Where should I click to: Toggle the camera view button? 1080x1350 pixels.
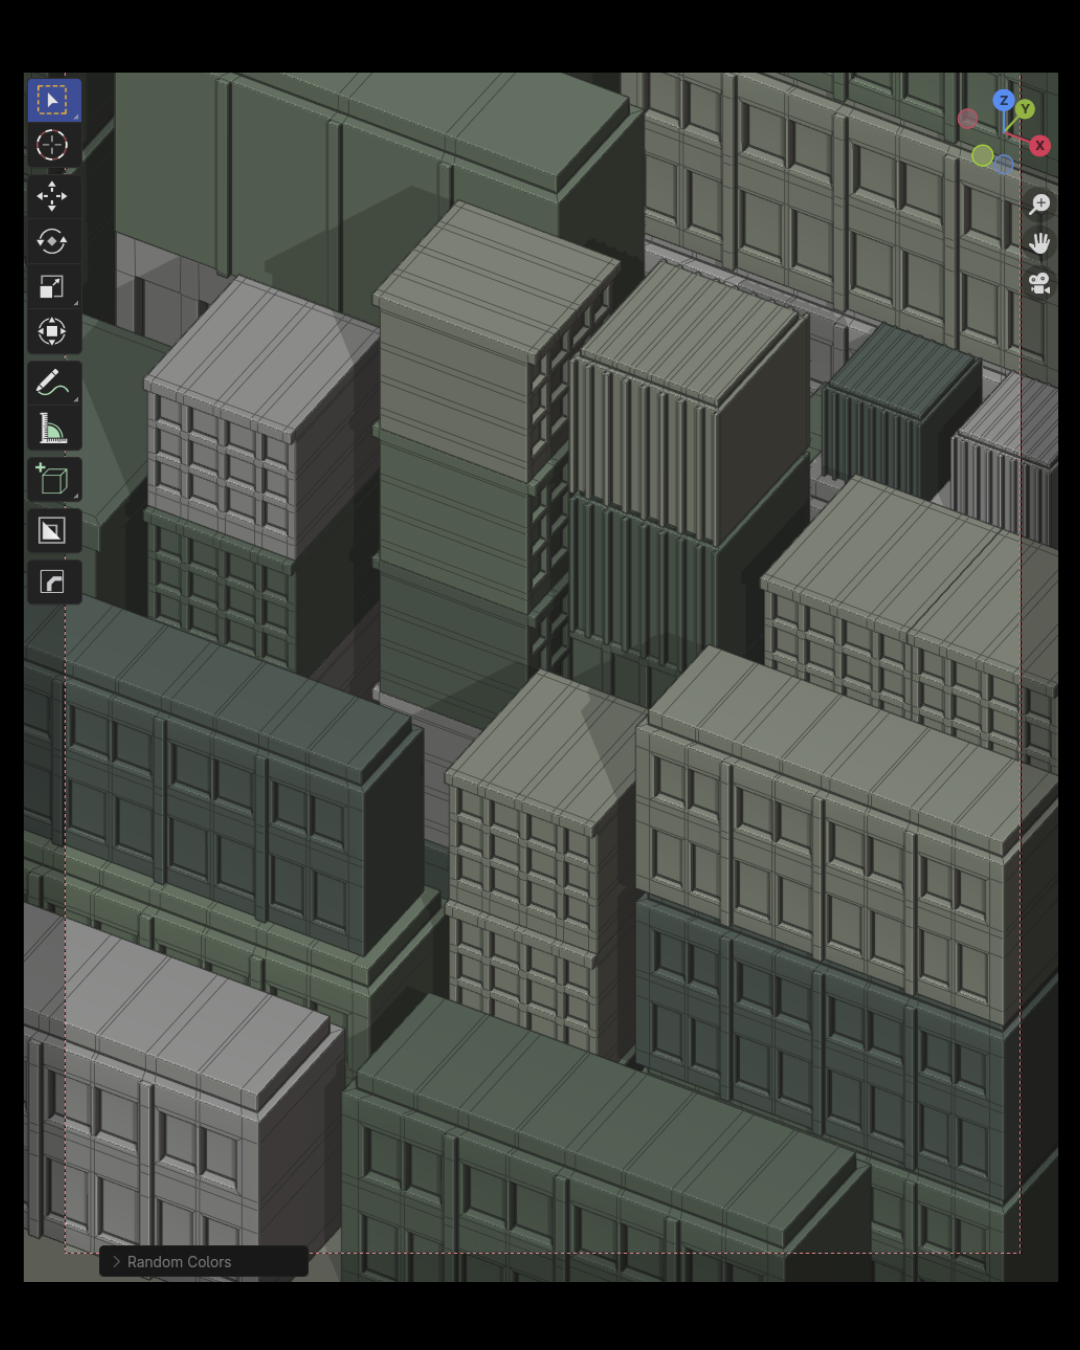pyautogui.click(x=1040, y=283)
